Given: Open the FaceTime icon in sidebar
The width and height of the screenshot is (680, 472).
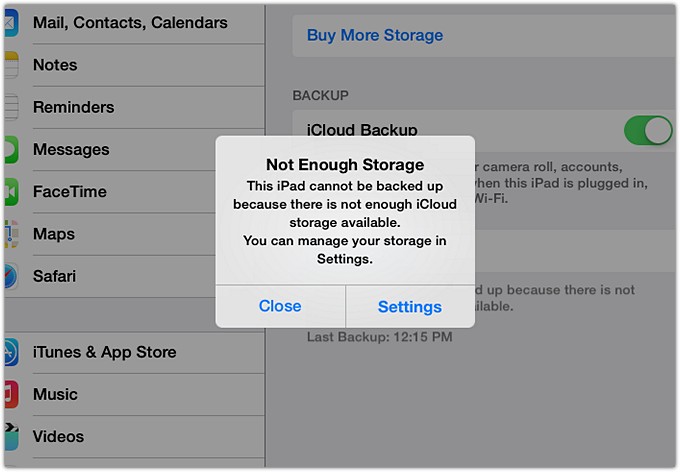Looking at the screenshot, I should 10,192.
